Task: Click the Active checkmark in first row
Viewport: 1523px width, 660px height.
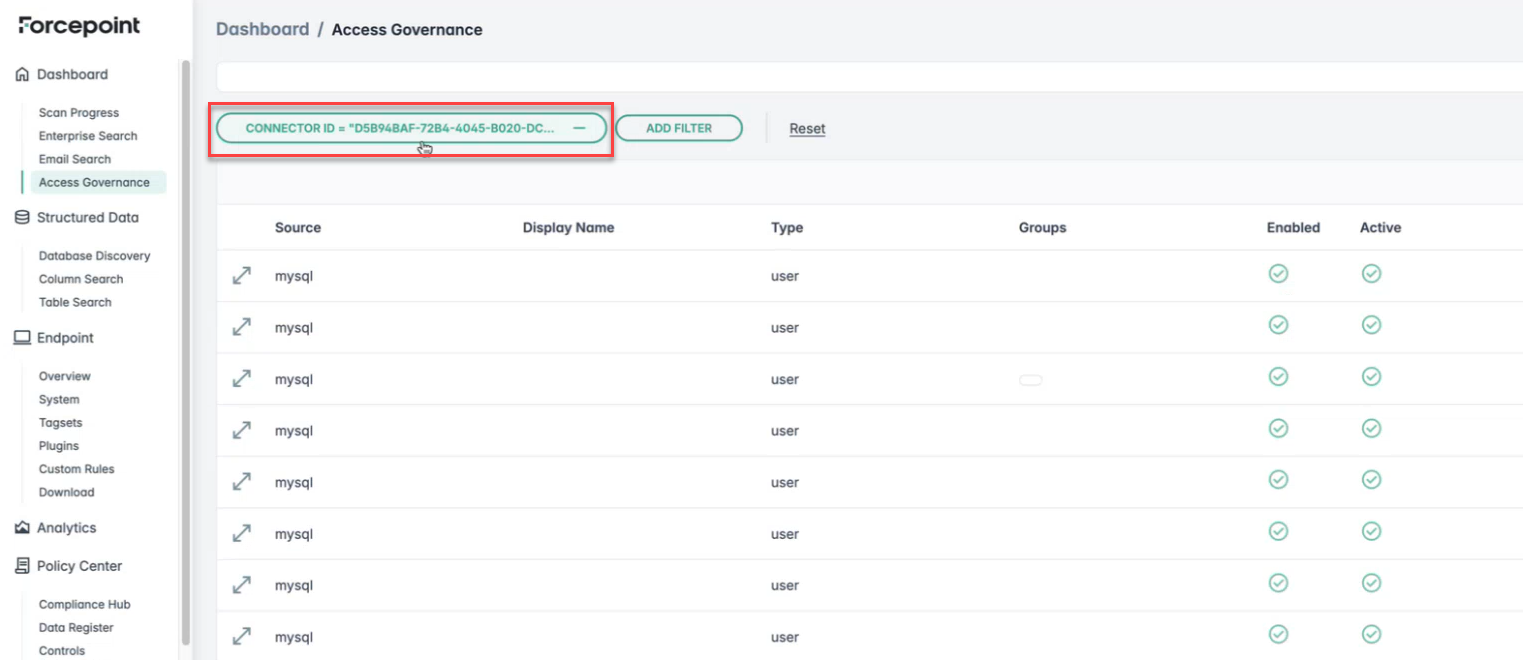Action: tap(1371, 274)
